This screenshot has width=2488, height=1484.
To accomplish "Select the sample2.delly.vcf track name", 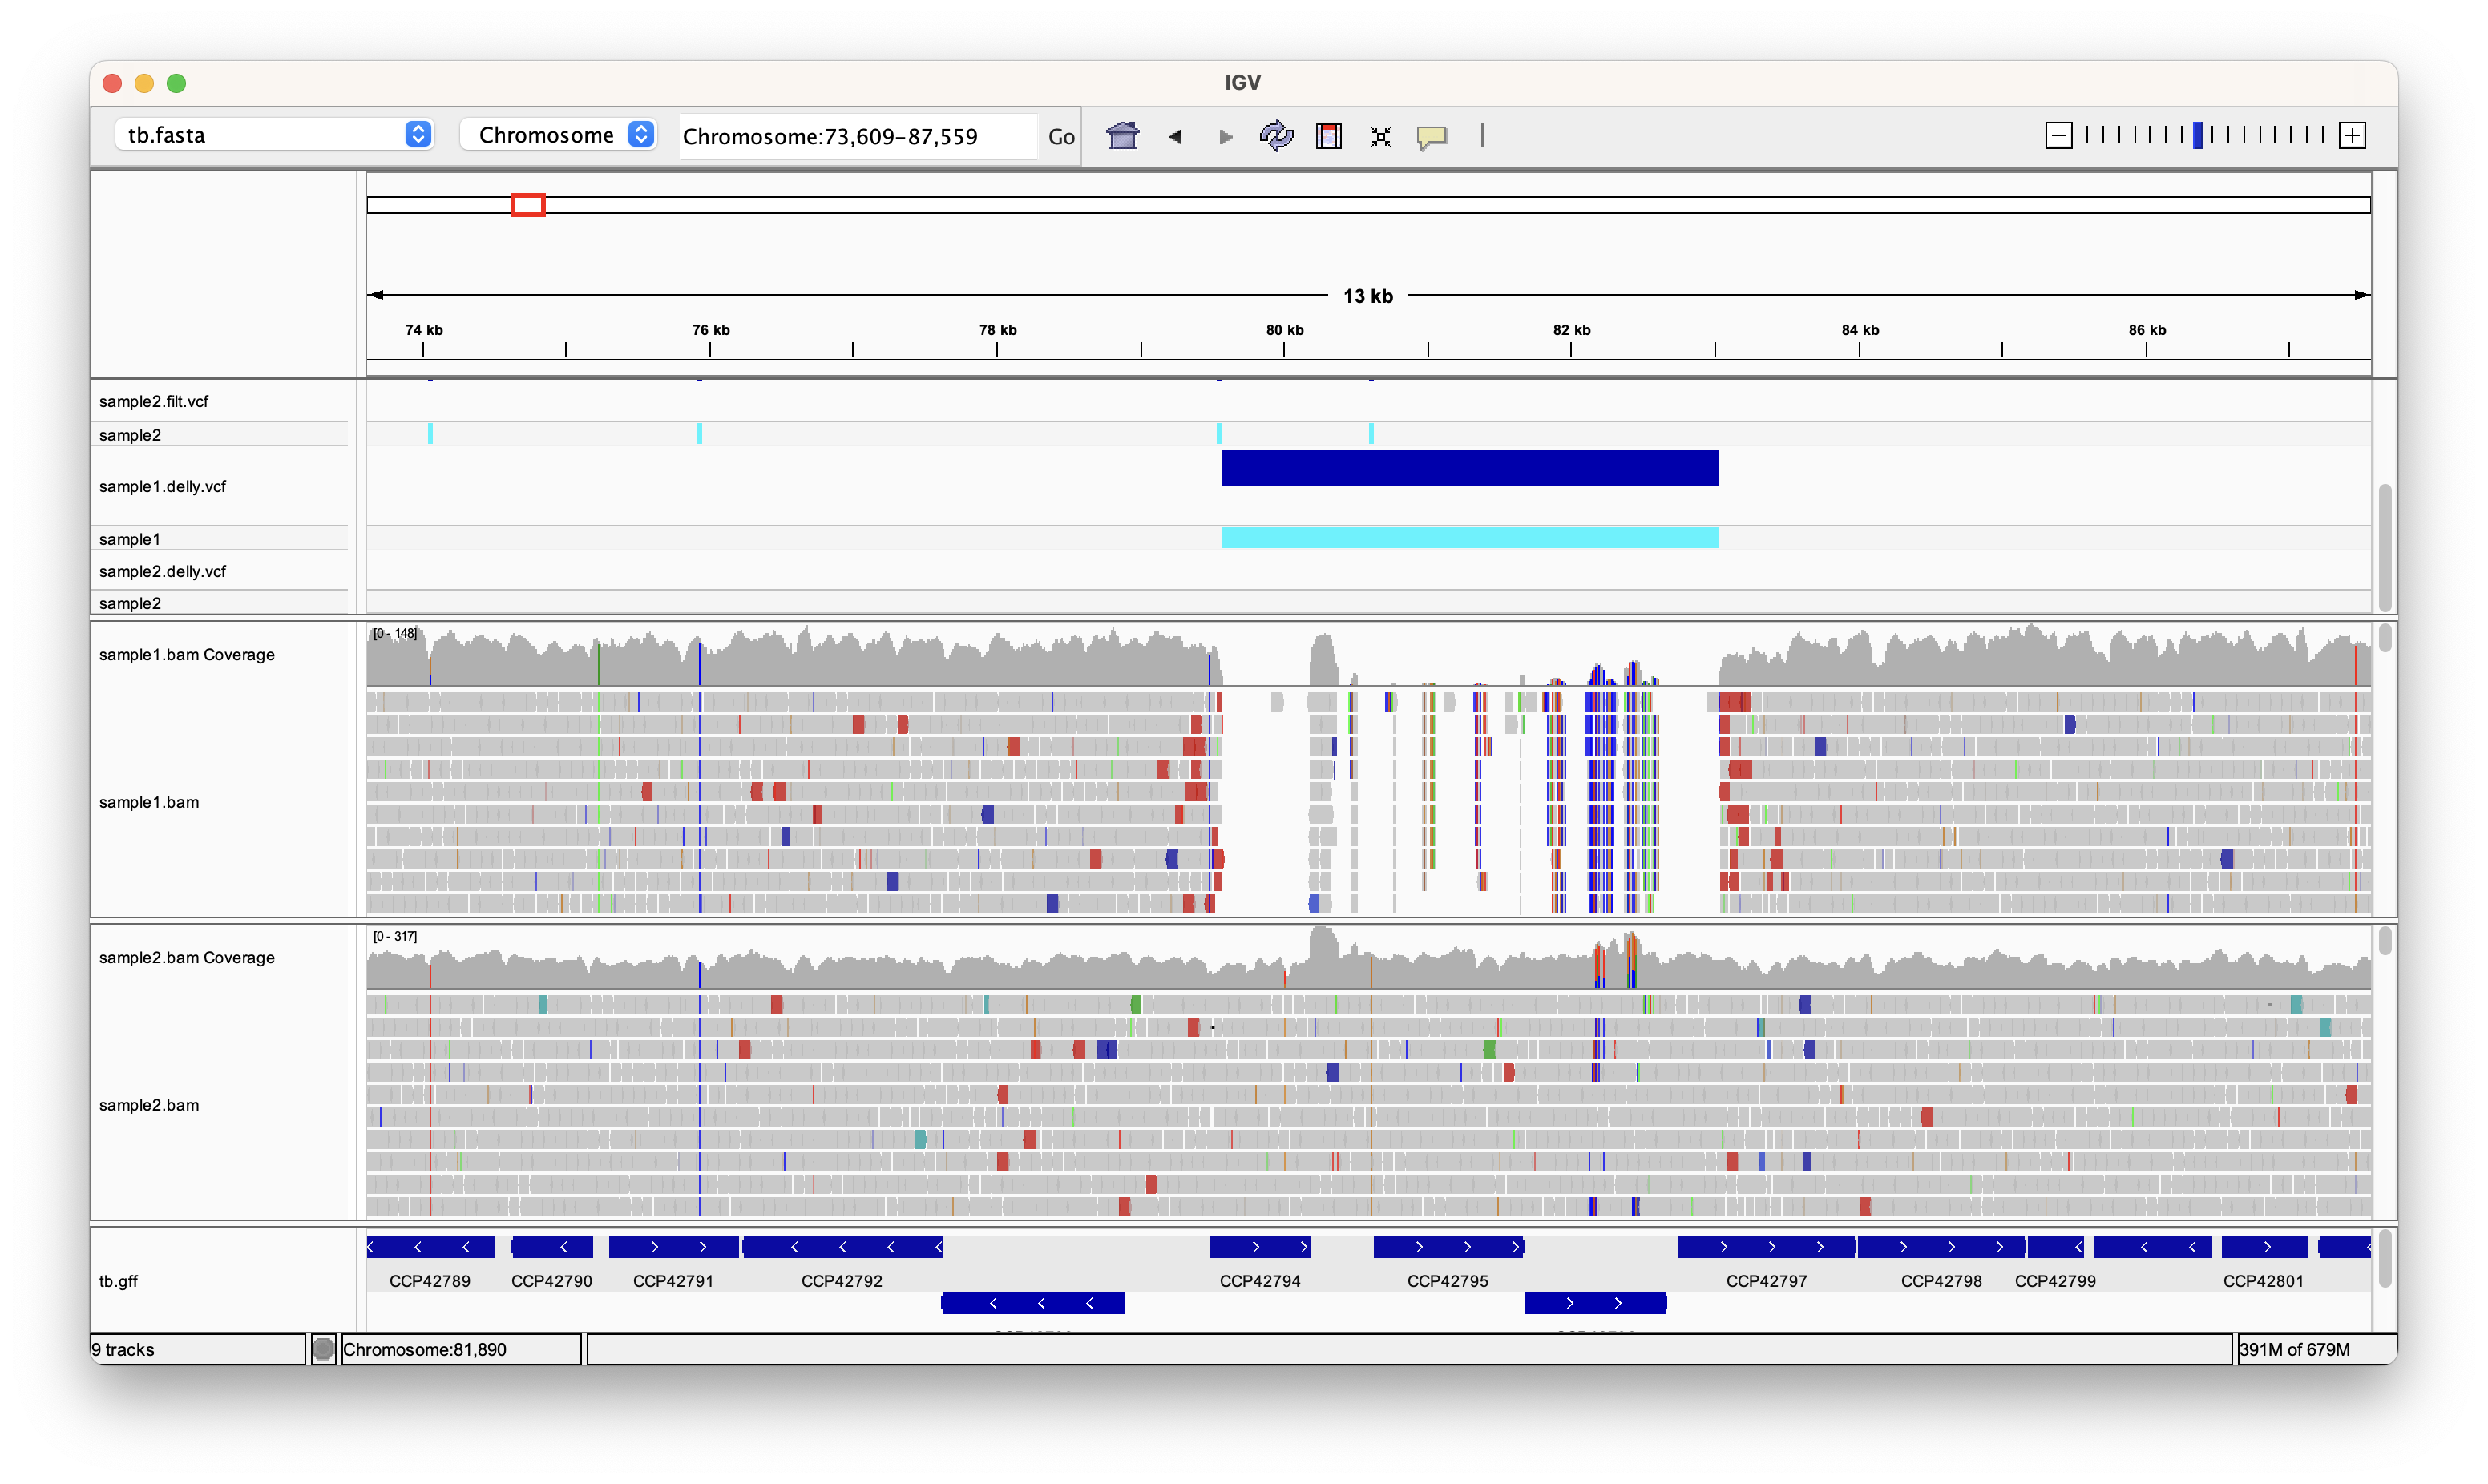I will (x=163, y=571).
